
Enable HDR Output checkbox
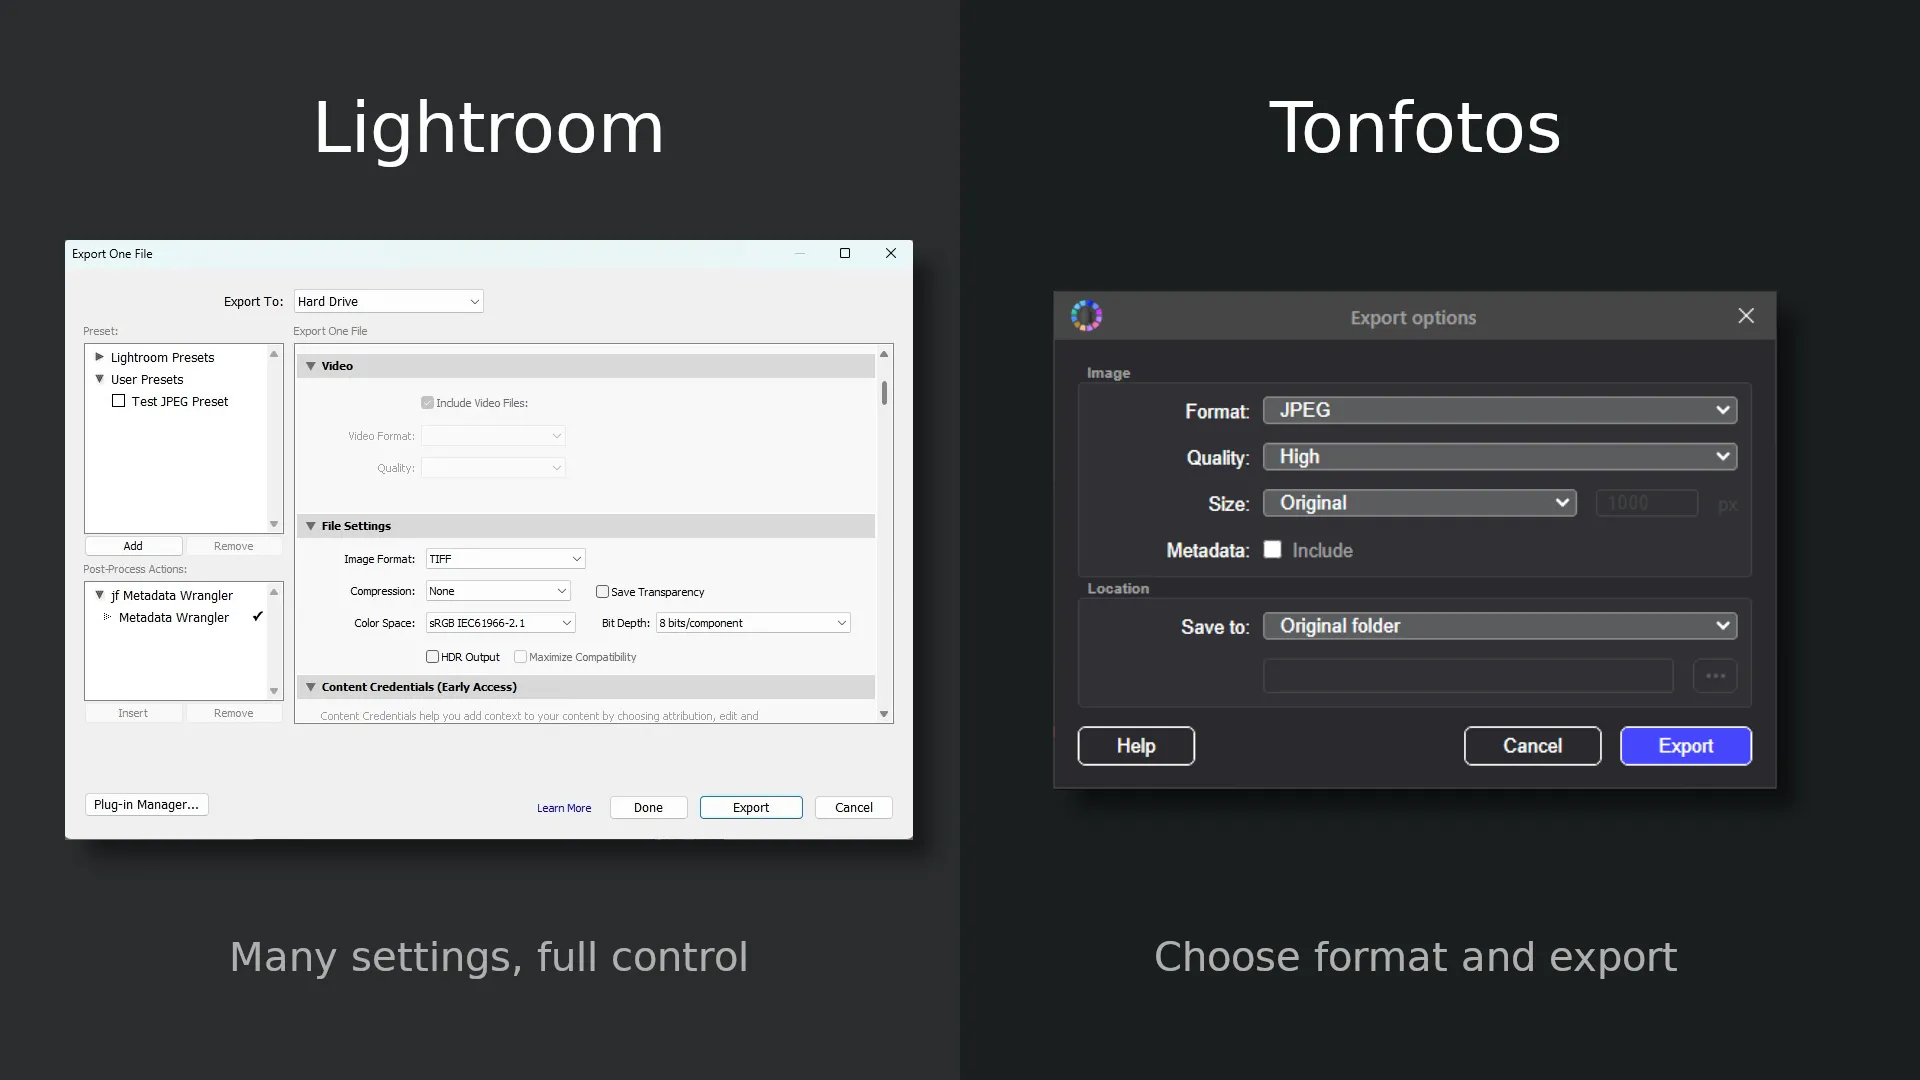point(433,657)
